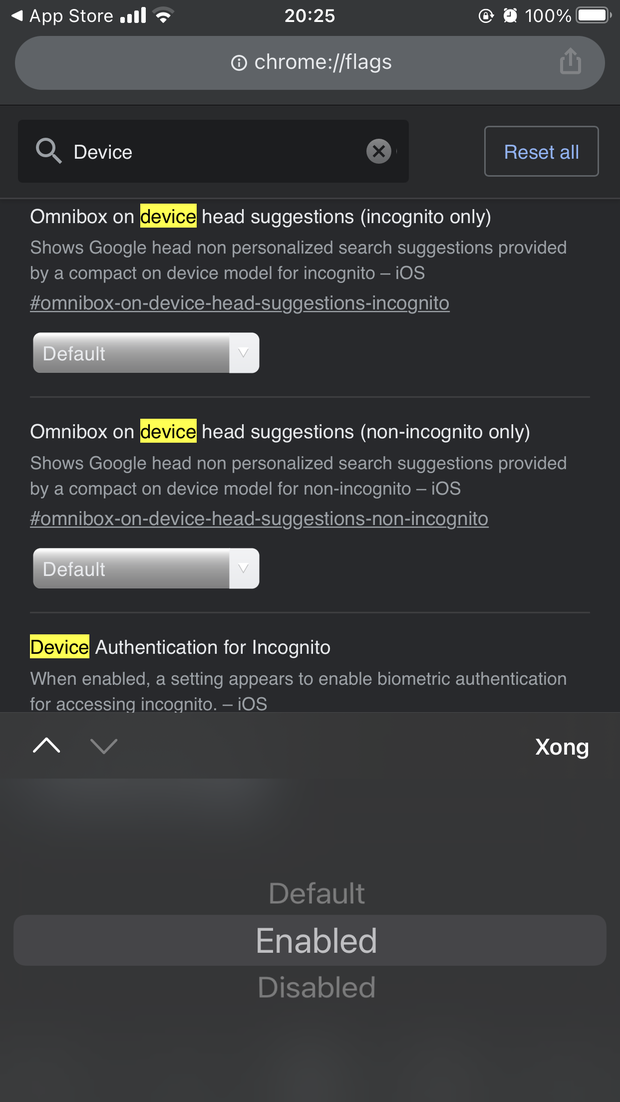This screenshot has height=1102, width=620.
Task: Open dropdown for non-incognito head suggestions flag
Action: [x=146, y=569]
